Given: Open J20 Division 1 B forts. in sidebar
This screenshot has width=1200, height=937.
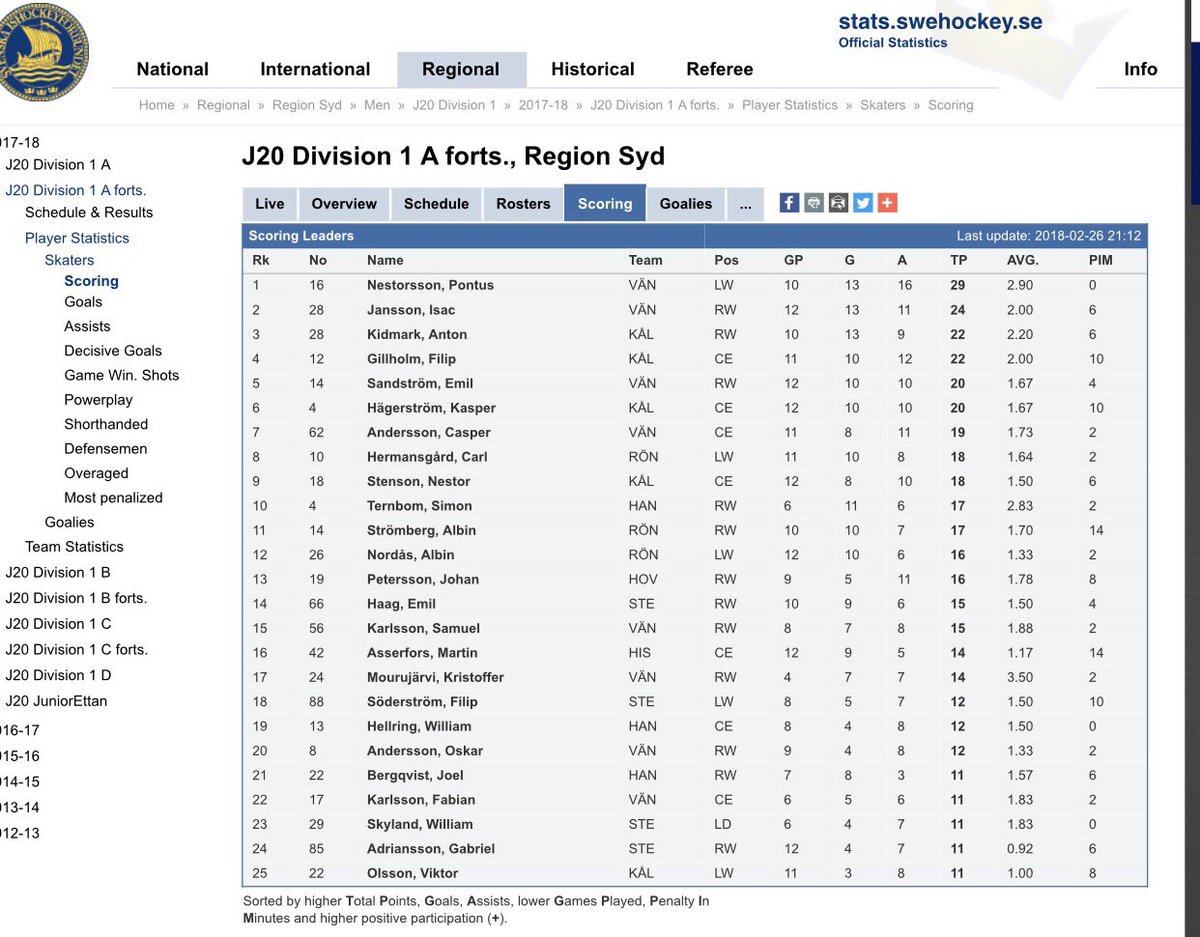Looking at the screenshot, I should coord(76,598).
